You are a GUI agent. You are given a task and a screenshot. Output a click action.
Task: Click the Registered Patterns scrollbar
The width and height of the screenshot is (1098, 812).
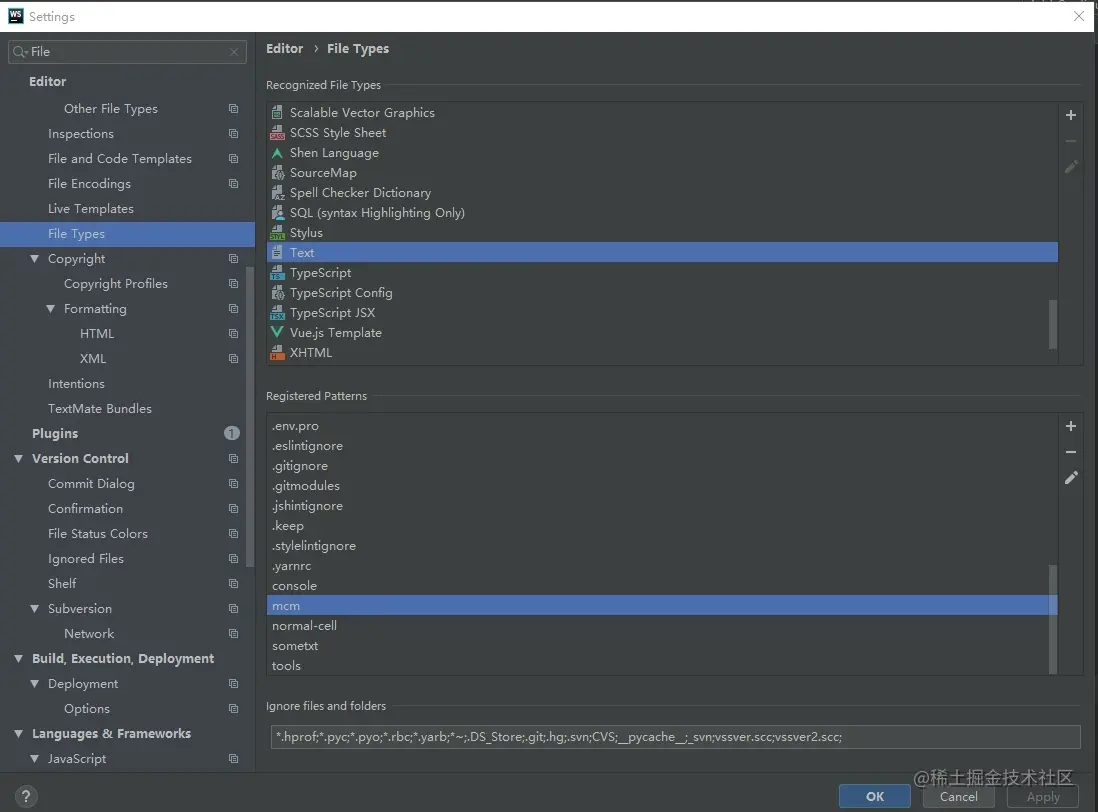1052,619
